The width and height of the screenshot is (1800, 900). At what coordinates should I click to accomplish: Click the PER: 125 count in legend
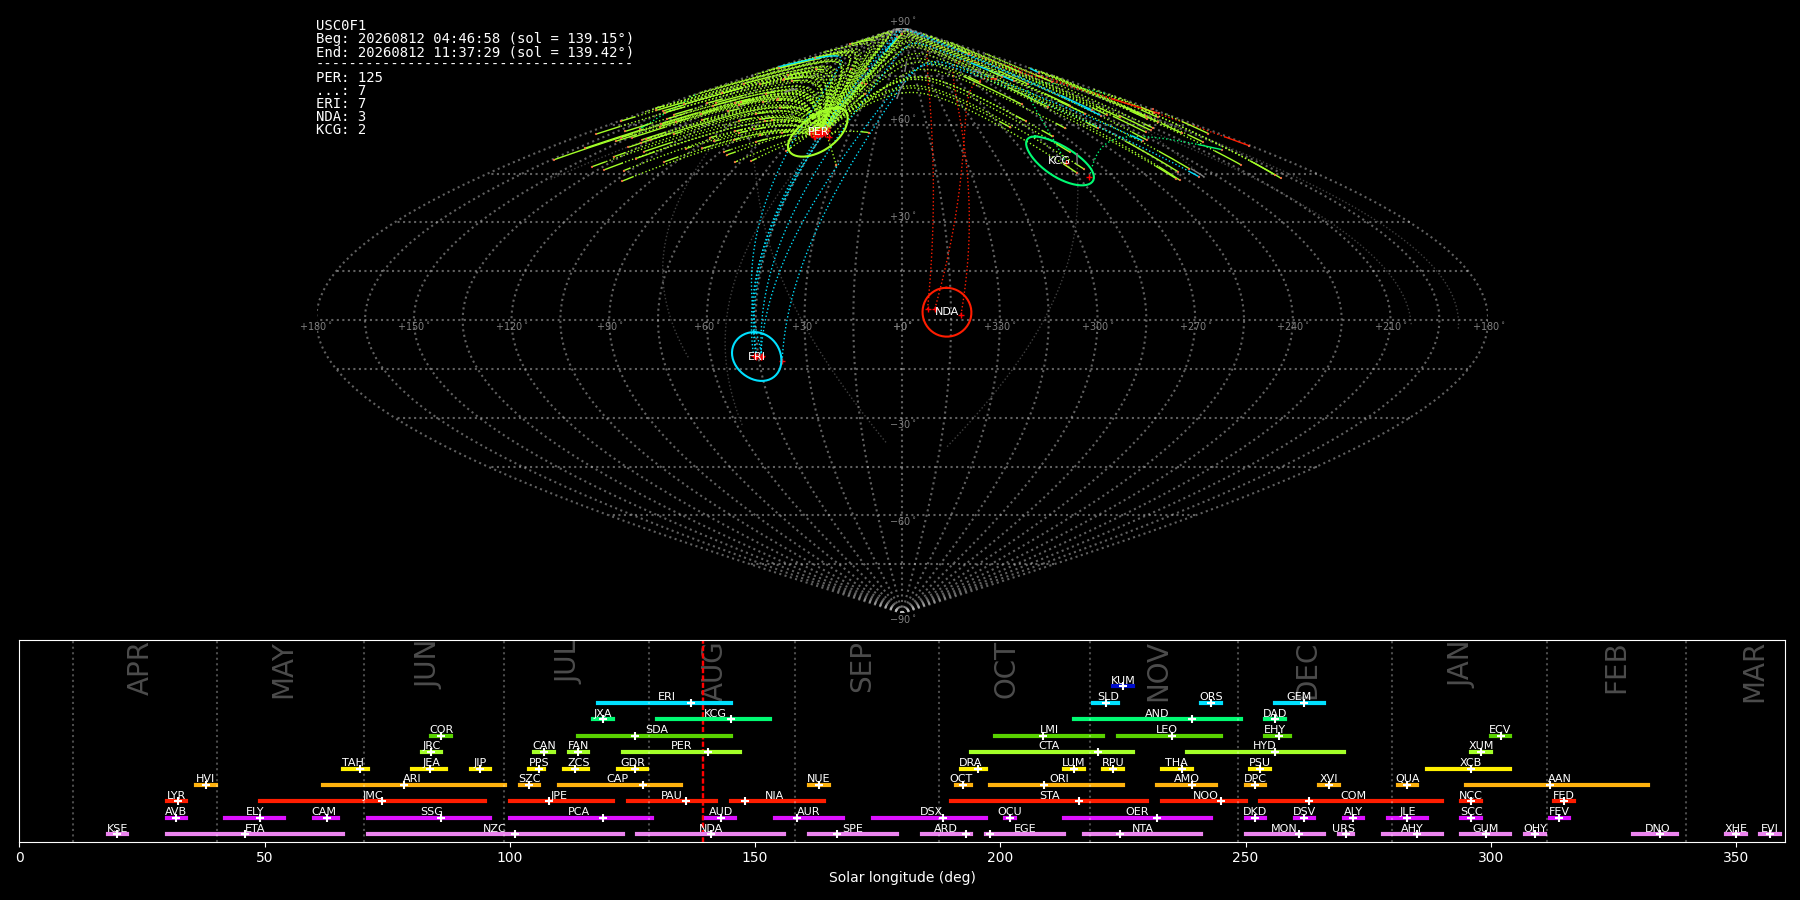(349, 77)
